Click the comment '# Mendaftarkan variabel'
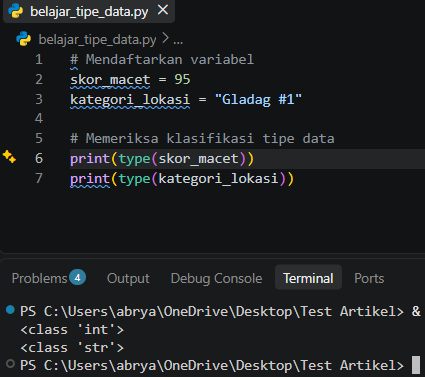Viewport: 425px width, 377px height. coord(162,60)
